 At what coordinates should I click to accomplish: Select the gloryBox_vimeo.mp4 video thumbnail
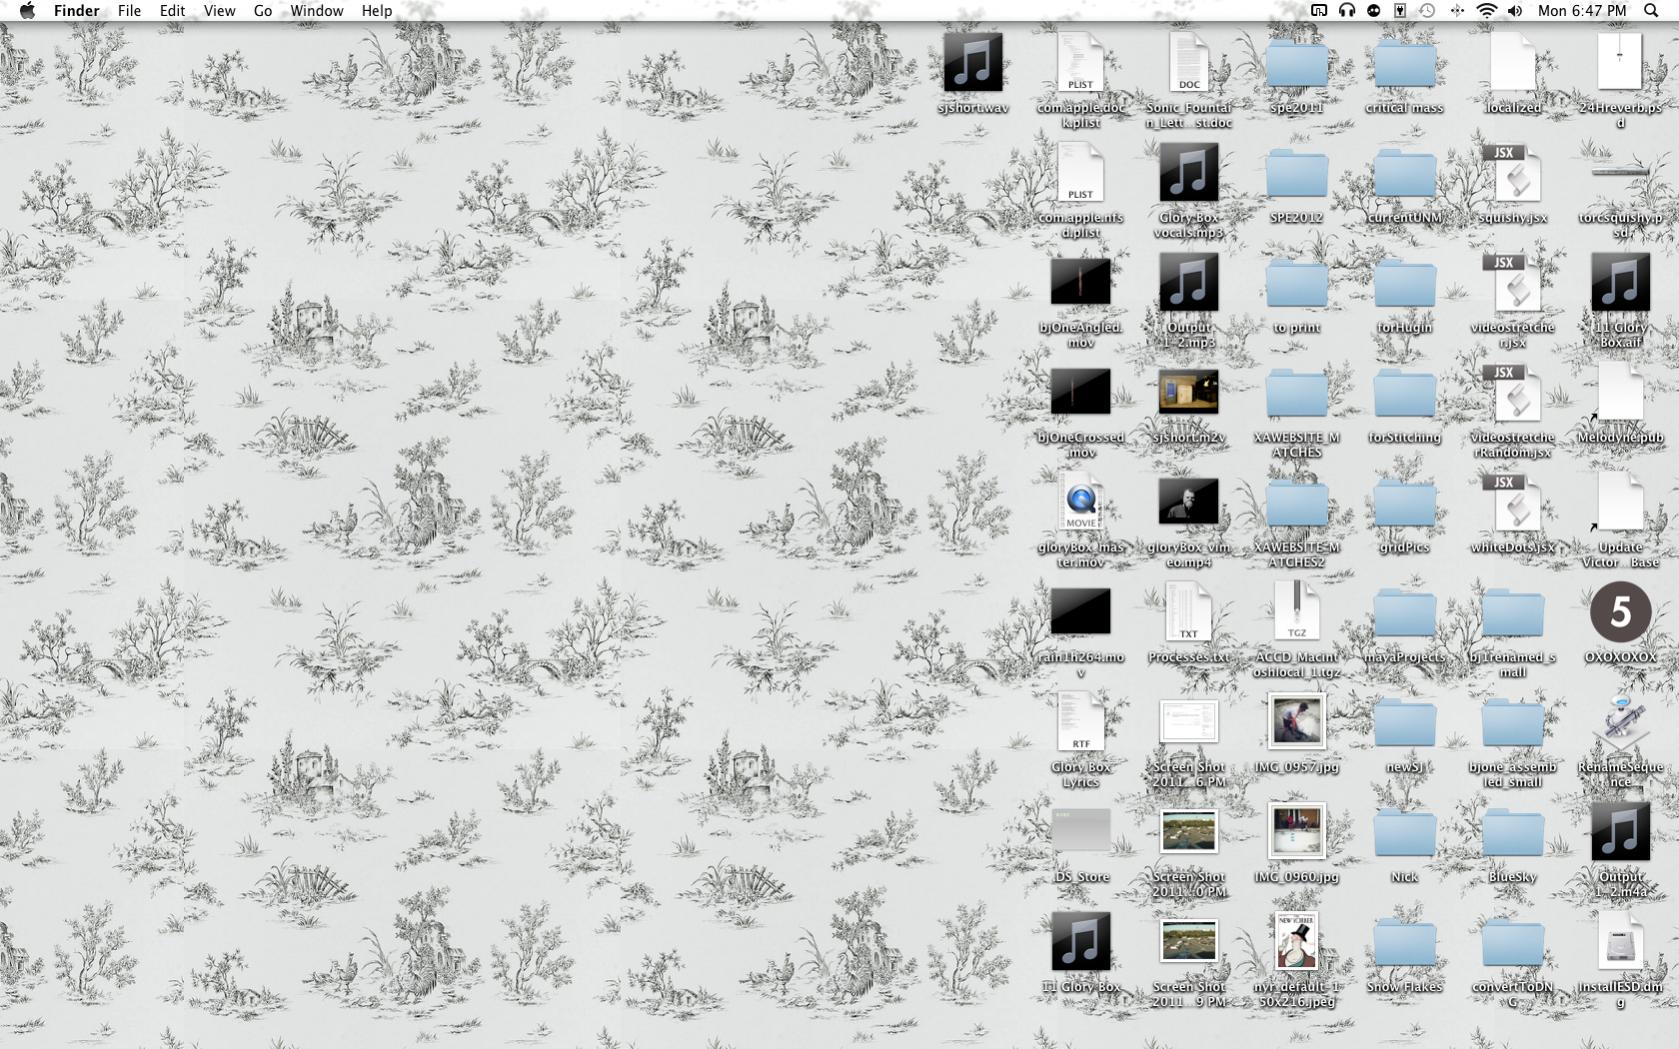[1189, 502]
